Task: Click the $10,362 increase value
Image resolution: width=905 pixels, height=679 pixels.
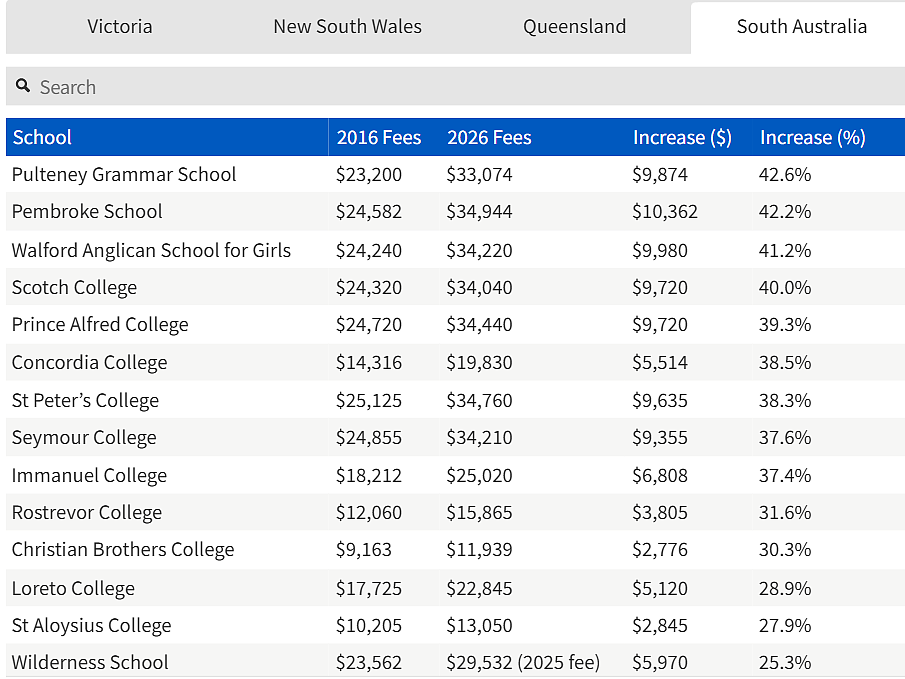Action: (x=665, y=211)
